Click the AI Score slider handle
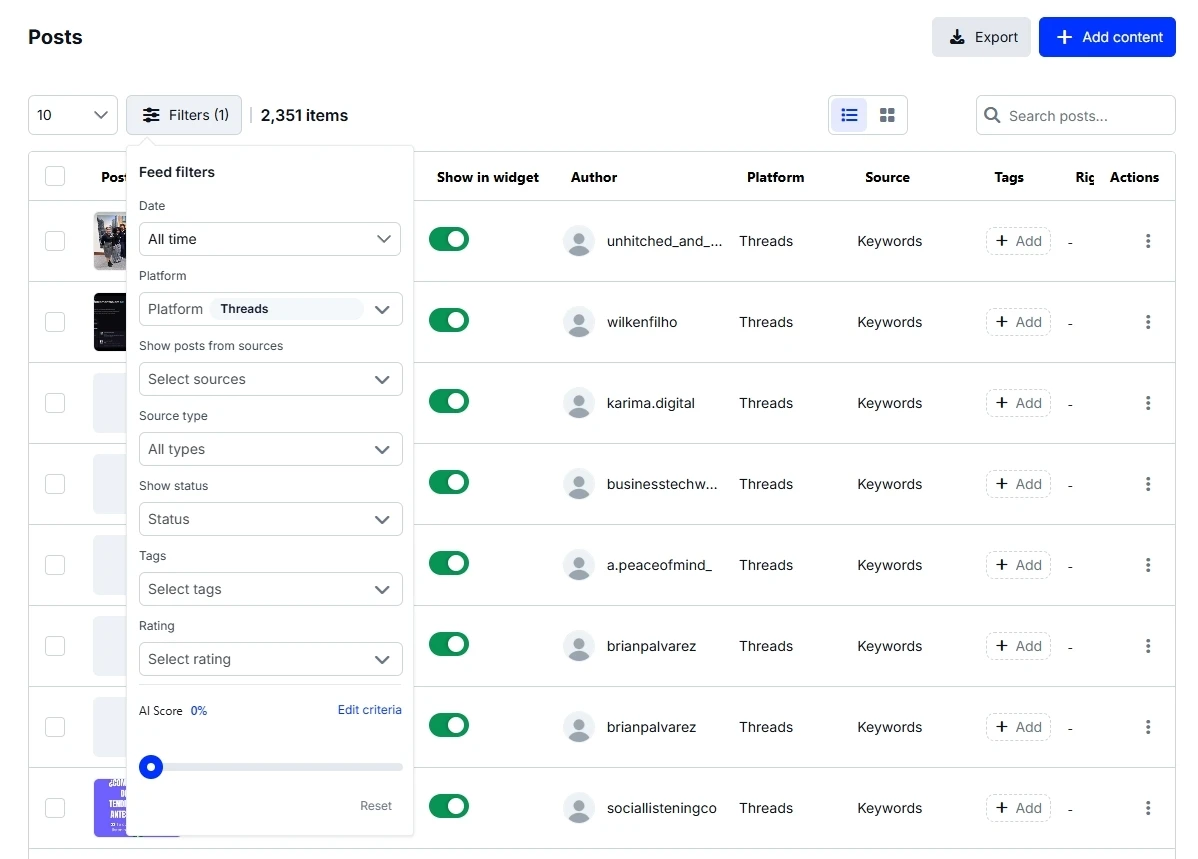 pyautogui.click(x=151, y=767)
